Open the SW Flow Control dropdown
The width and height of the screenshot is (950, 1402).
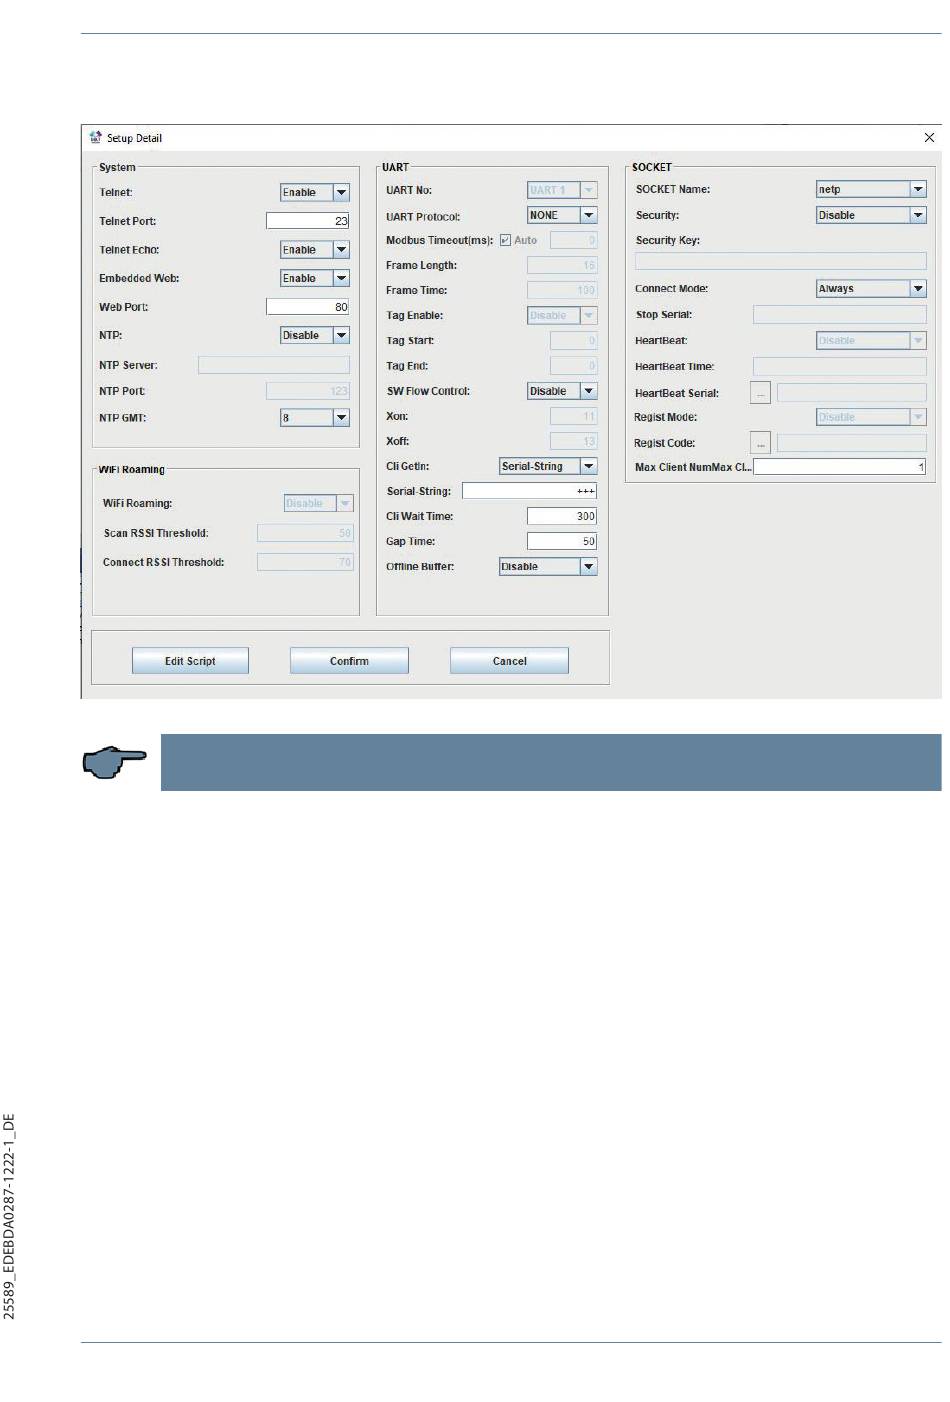point(562,391)
